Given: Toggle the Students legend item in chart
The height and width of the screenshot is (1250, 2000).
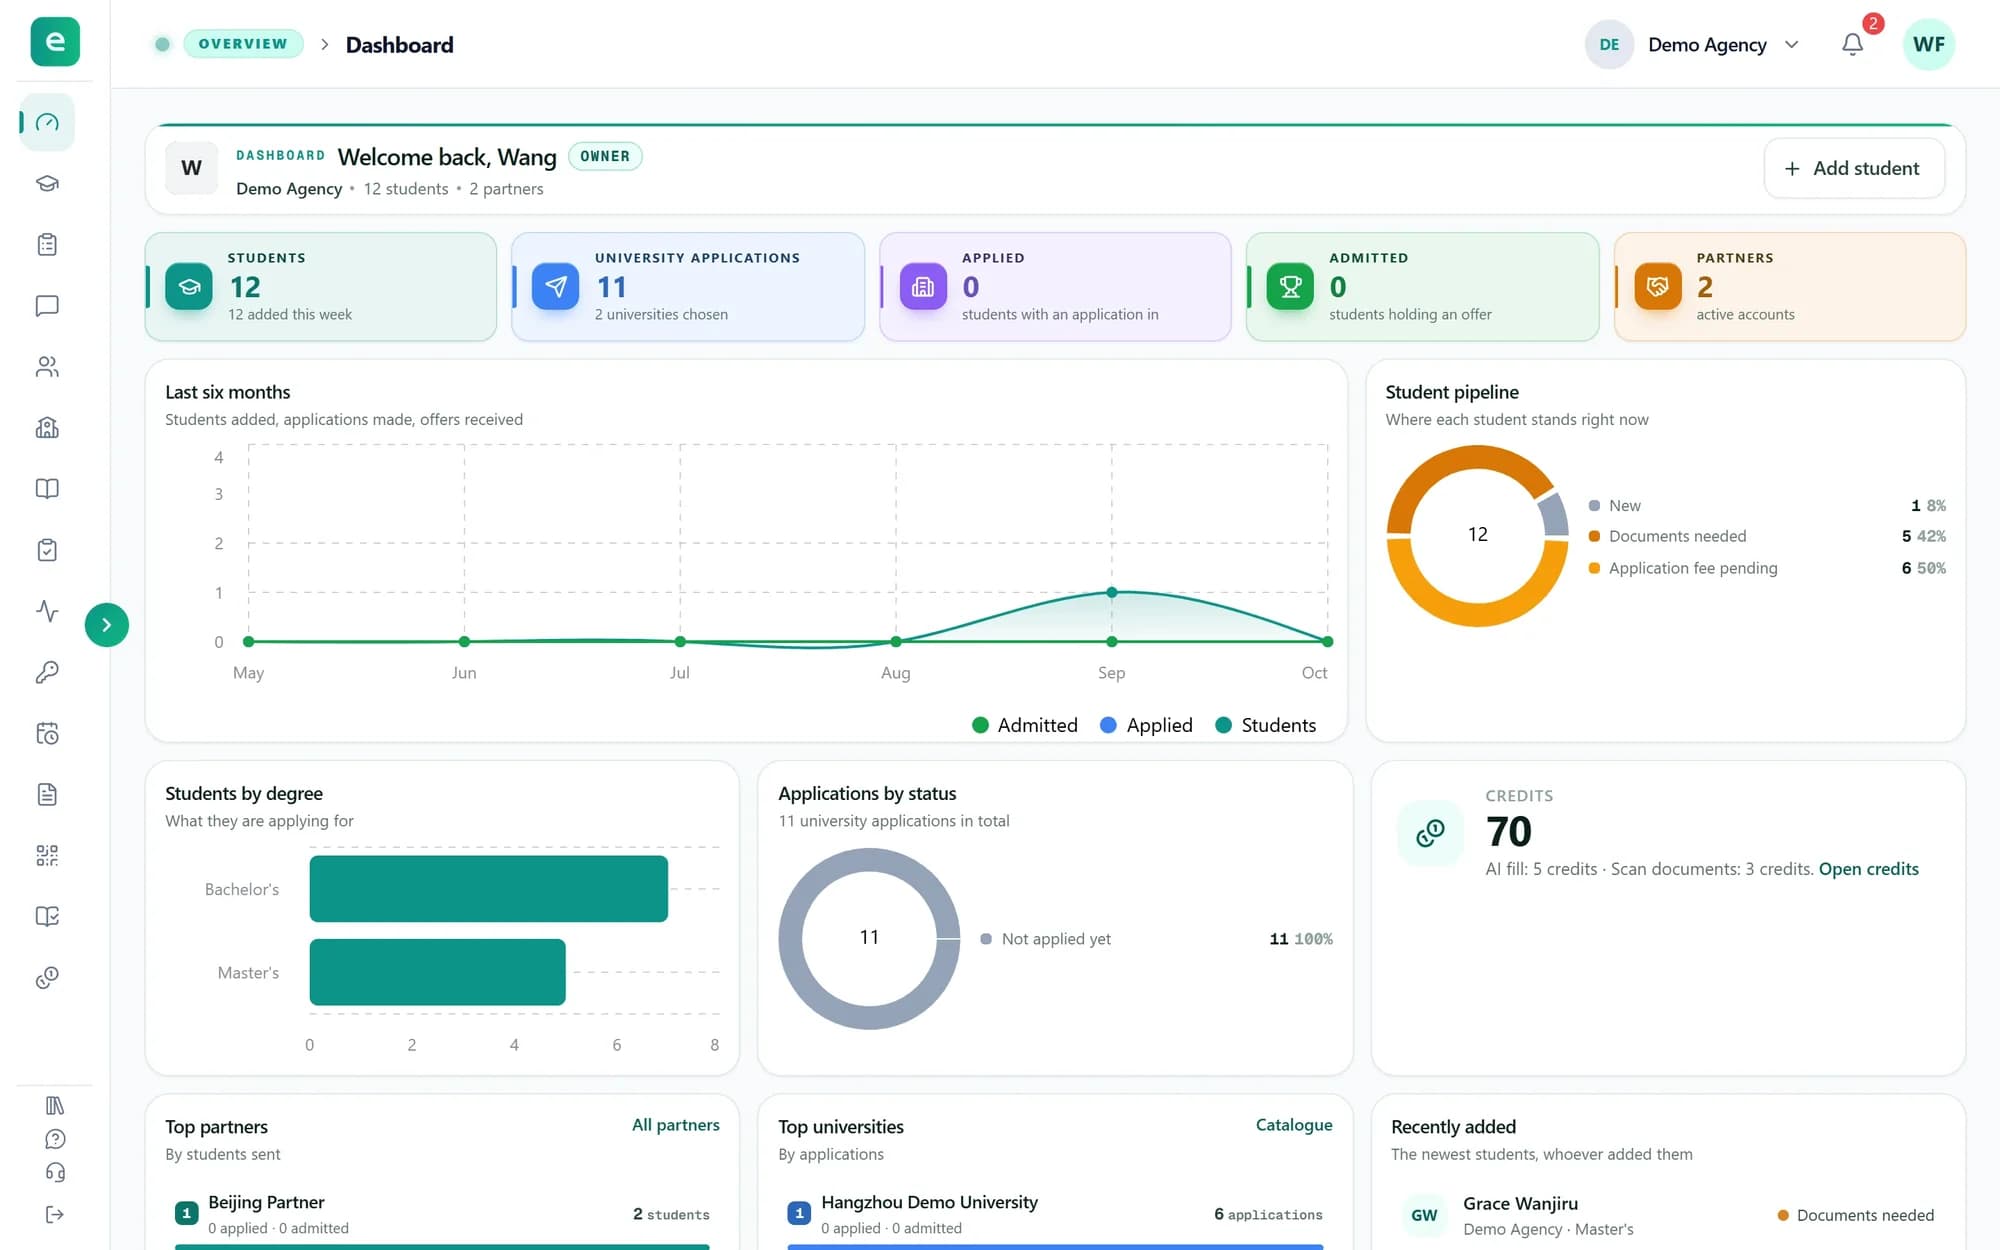Looking at the screenshot, I should pyautogui.click(x=1266, y=725).
